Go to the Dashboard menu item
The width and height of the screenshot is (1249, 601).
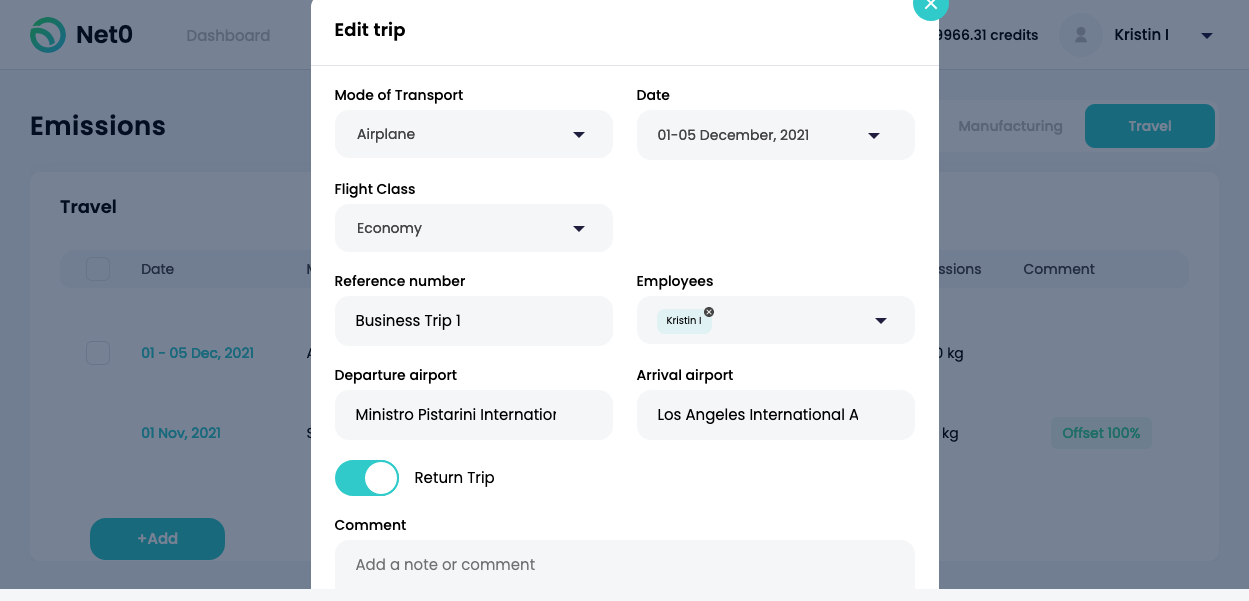228,36
